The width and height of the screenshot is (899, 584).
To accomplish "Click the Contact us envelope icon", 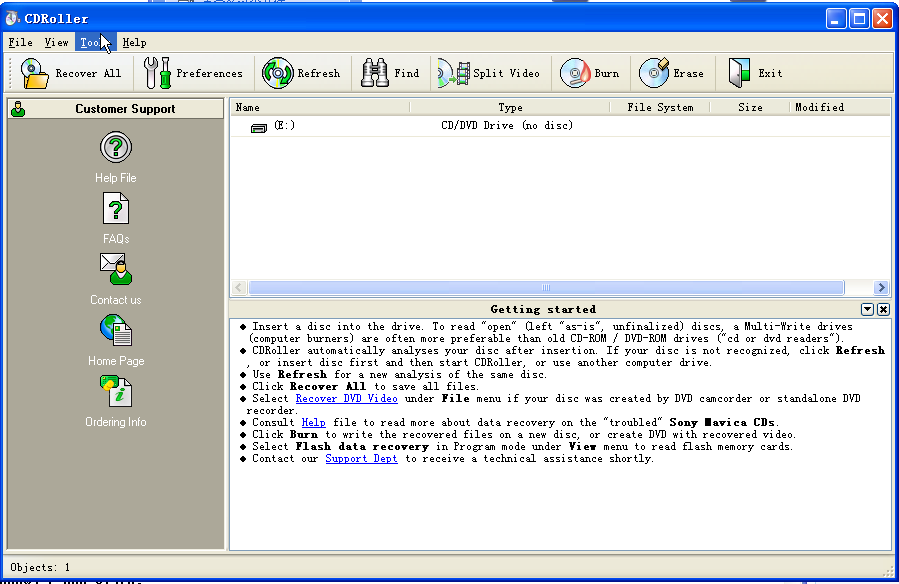I will (x=116, y=269).
